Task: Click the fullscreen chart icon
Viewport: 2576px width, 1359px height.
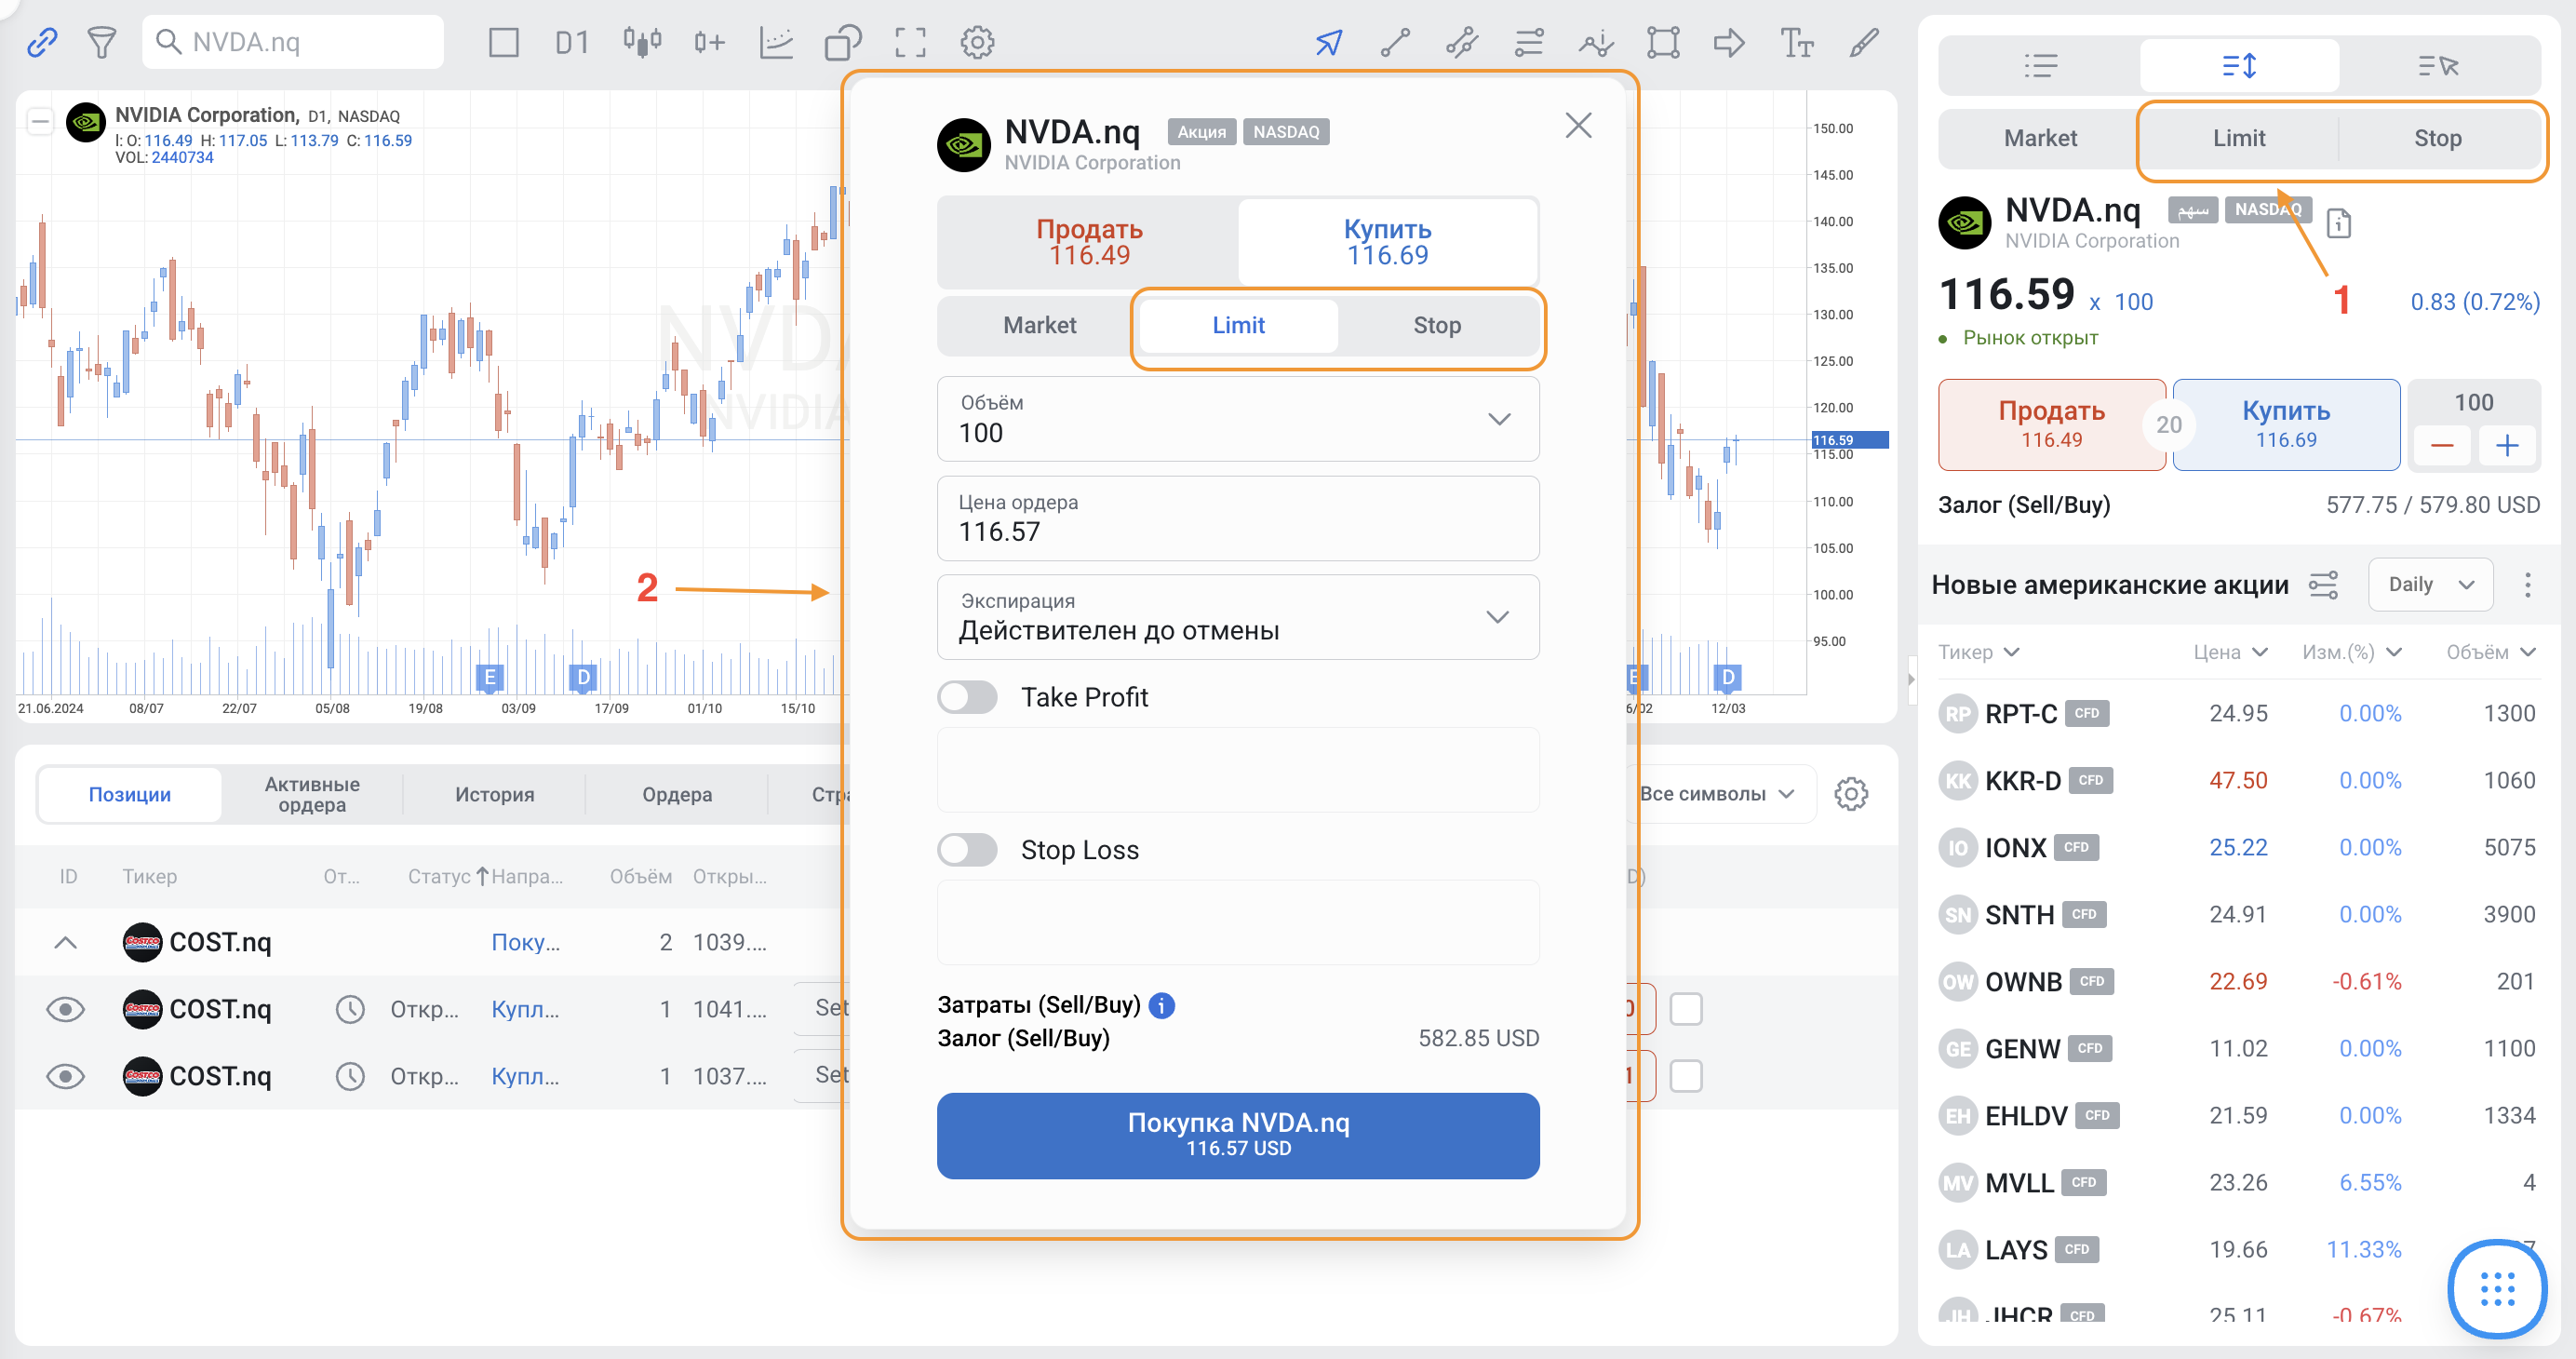Action: point(910,42)
